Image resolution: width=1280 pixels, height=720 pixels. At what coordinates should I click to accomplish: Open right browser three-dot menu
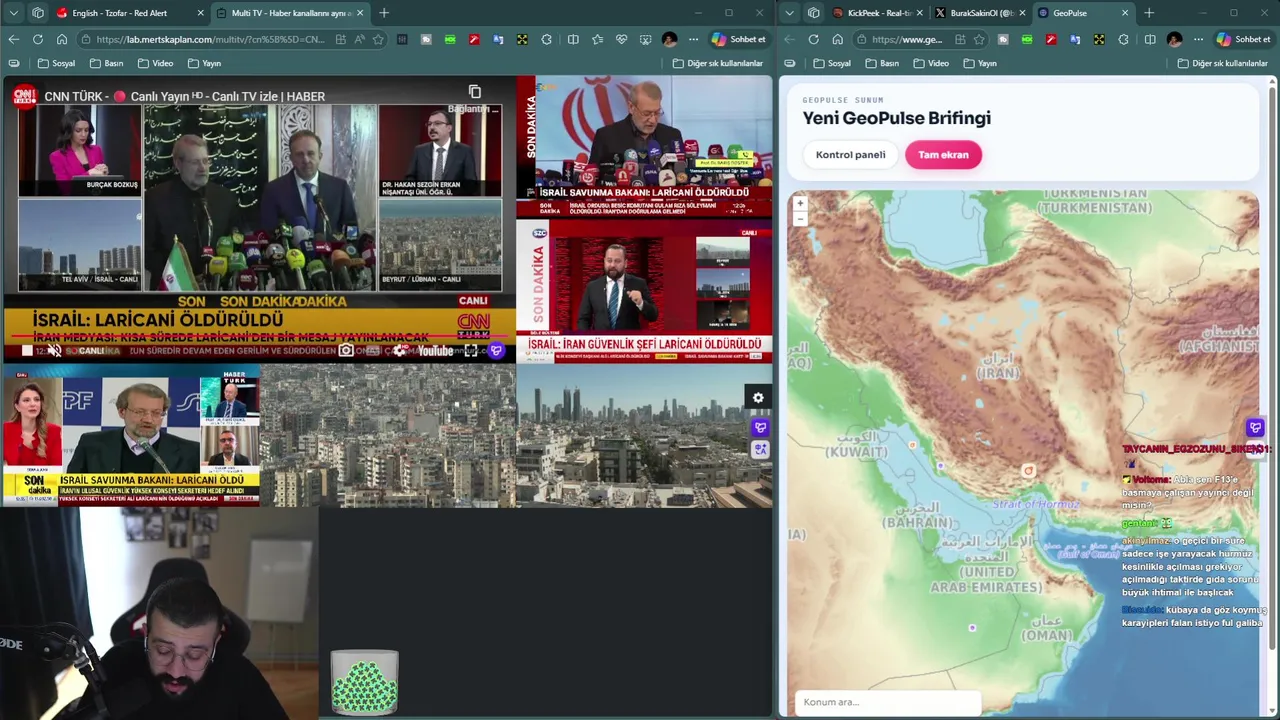[x=1198, y=39]
